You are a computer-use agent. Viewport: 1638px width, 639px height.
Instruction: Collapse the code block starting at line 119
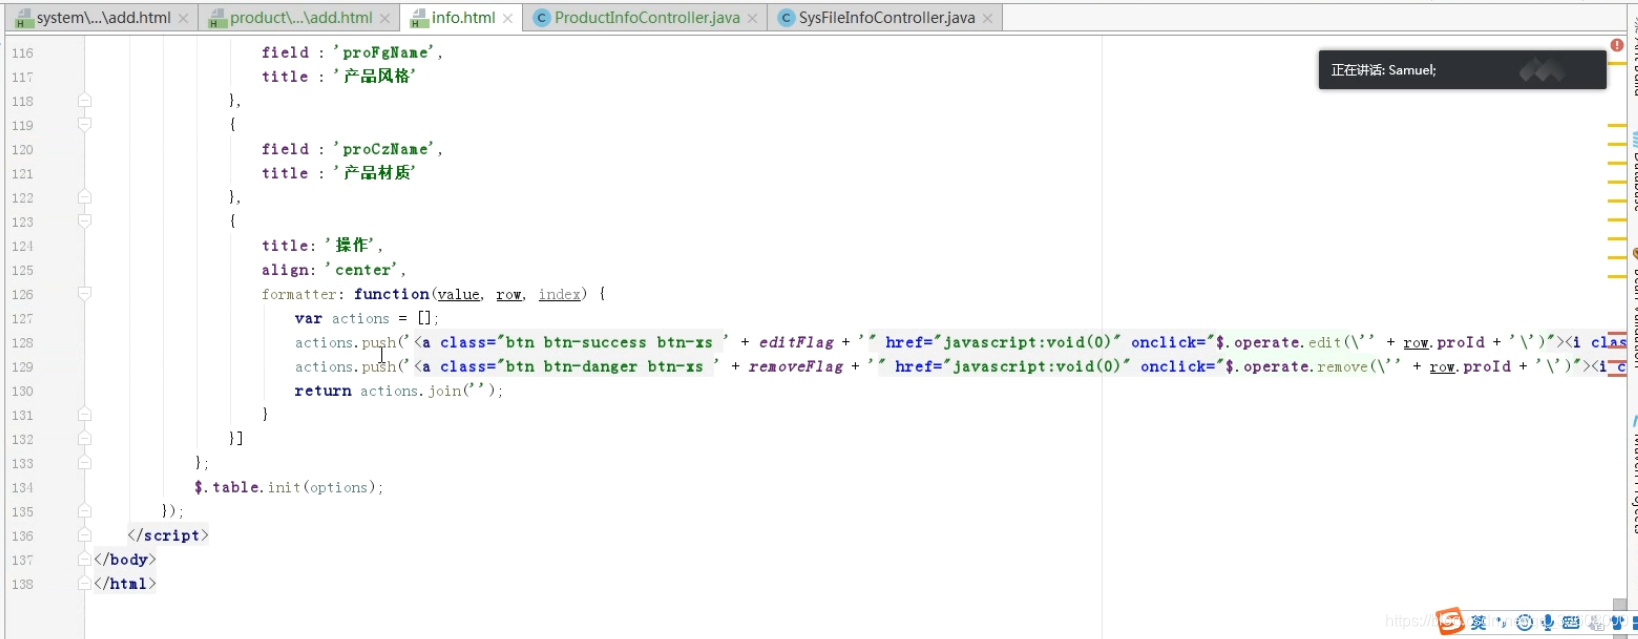(85, 124)
